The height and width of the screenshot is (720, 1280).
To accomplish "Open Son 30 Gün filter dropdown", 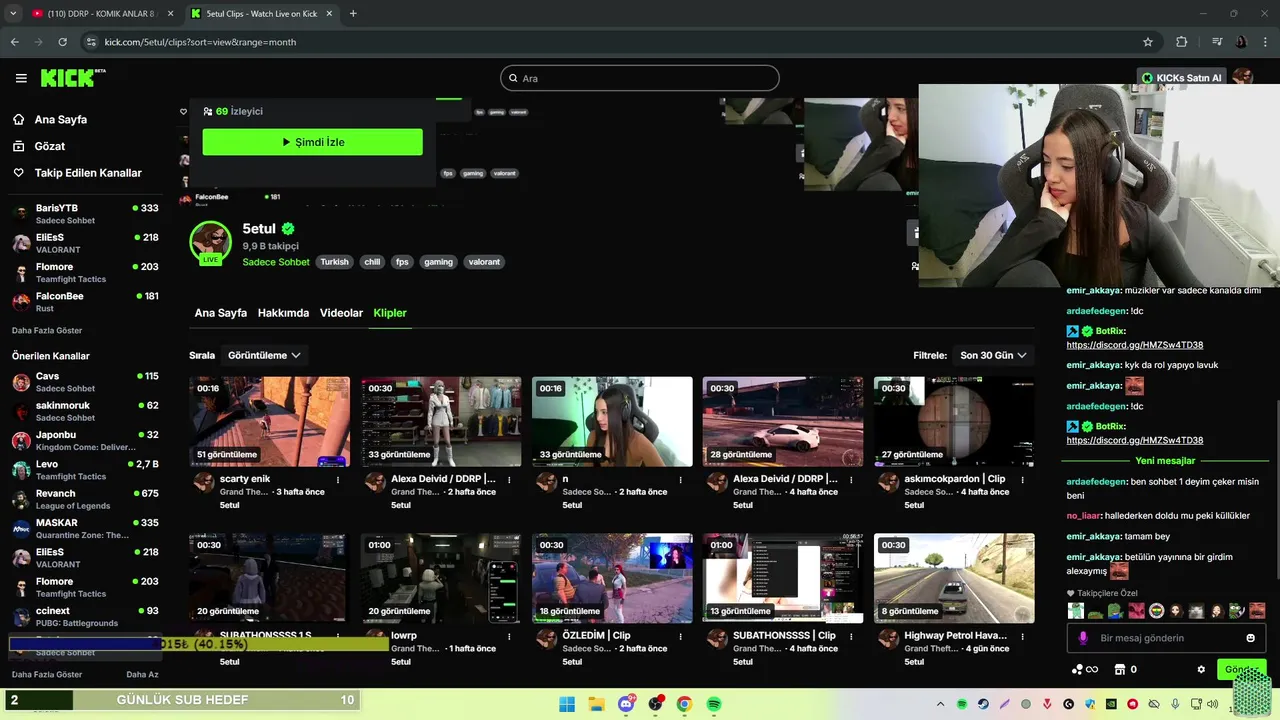I will pyautogui.click(x=993, y=355).
